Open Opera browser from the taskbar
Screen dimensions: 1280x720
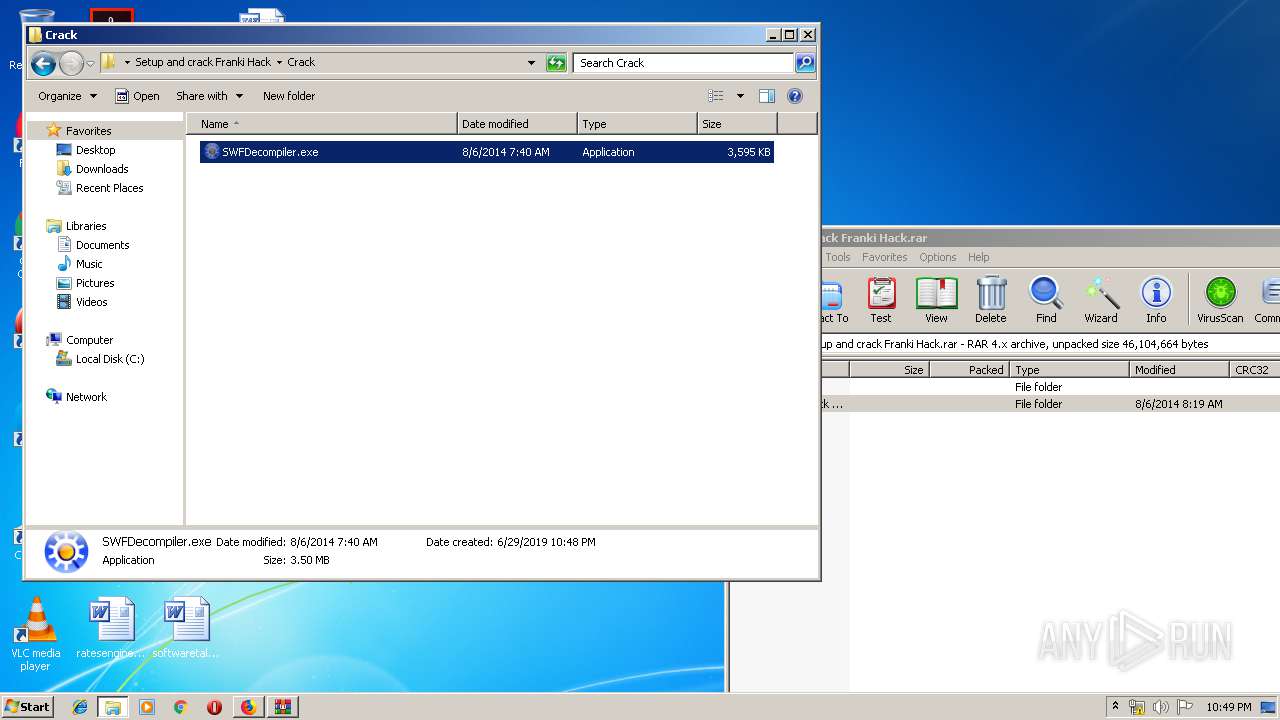(x=214, y=707)
